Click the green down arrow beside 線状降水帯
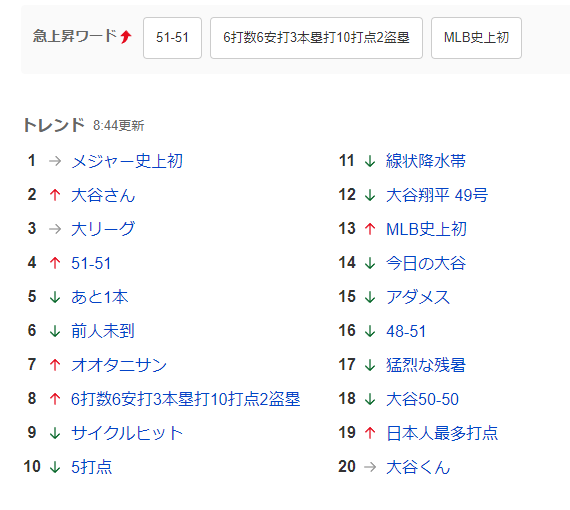 tap(370, 161)
